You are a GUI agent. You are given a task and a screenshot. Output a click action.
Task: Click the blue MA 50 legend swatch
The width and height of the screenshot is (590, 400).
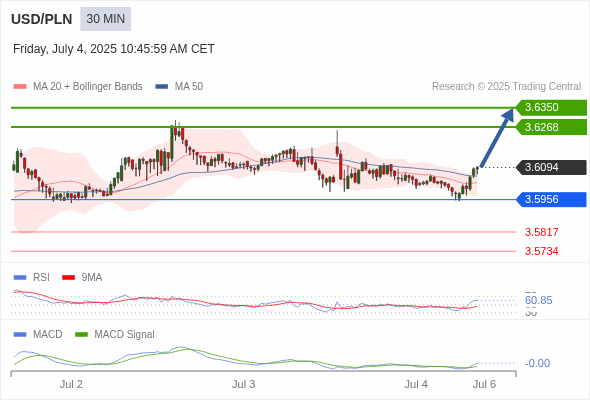(x=162, y=87)
